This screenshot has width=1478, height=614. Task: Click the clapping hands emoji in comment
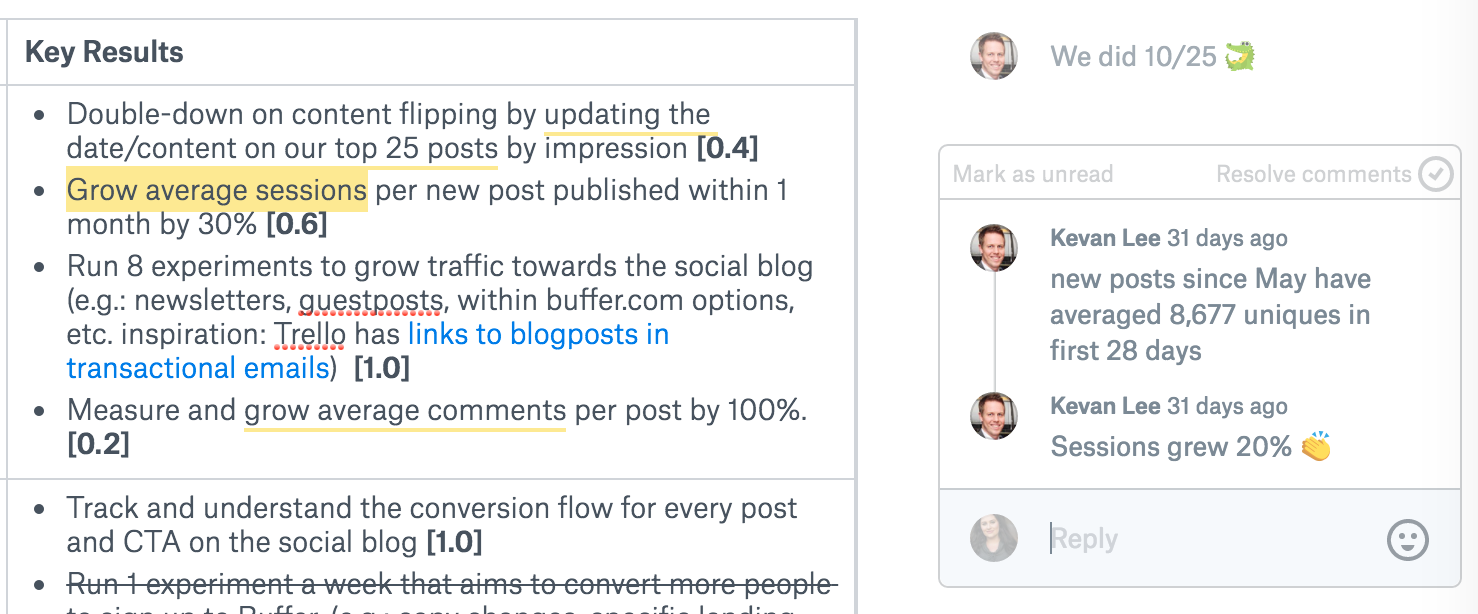pyautogui.click(x=1316, y=446)
